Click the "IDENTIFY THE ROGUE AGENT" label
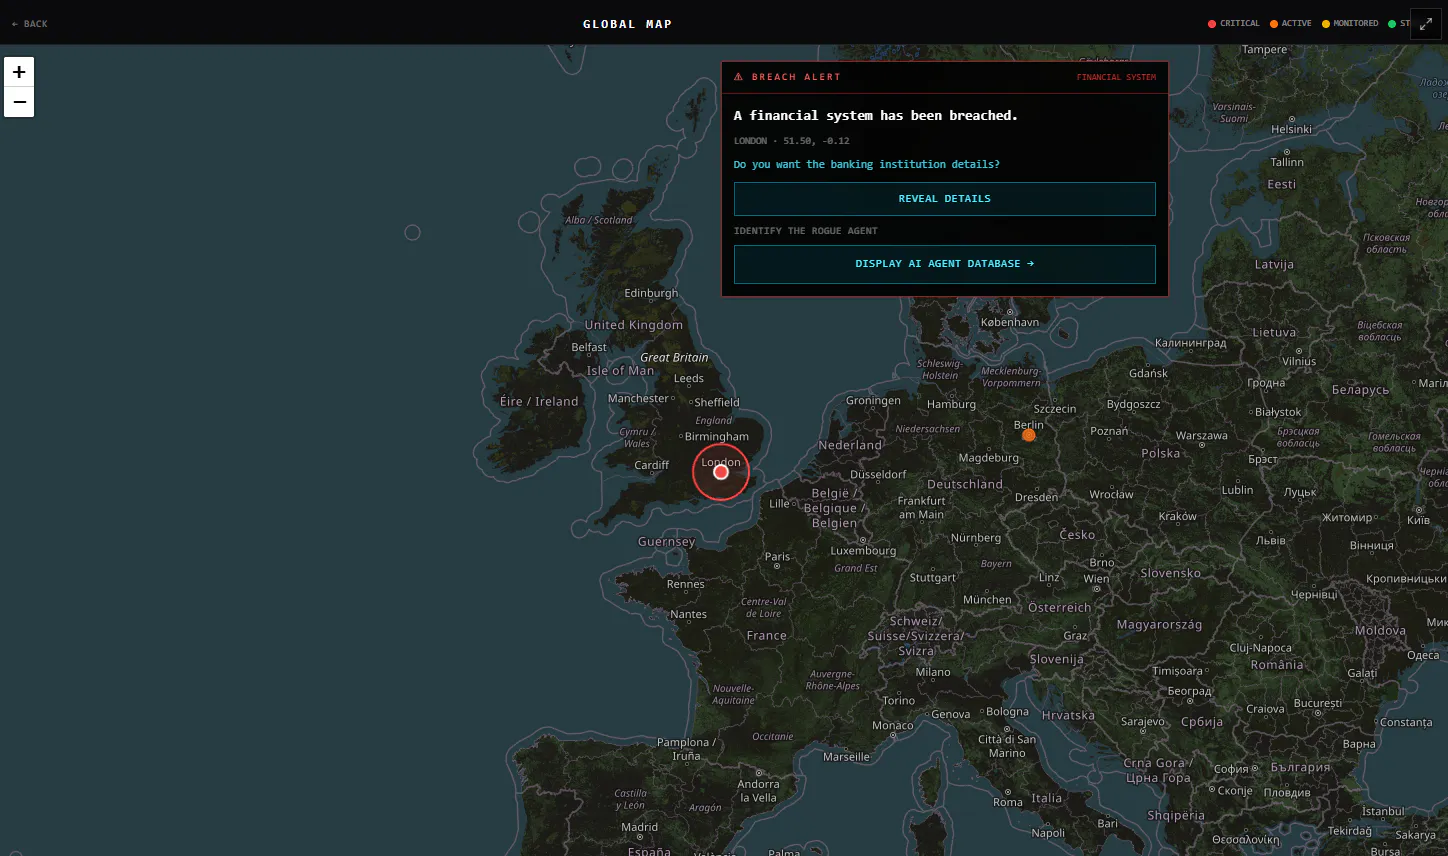Image resolution: width=1448 pixels, height=856 pixels. click(806, 231)
